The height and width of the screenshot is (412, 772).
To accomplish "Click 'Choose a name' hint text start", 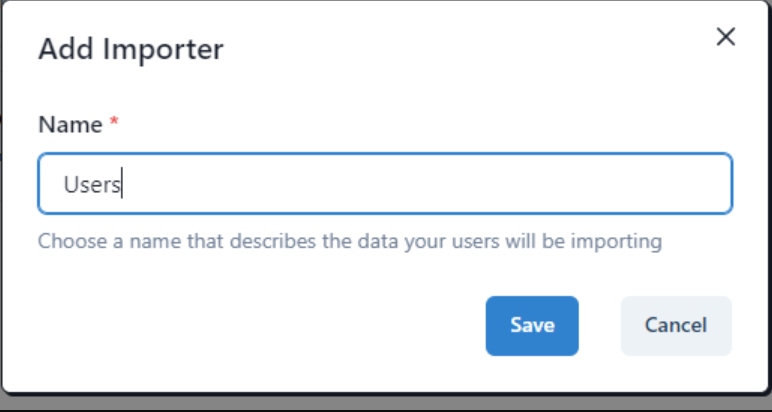I will pyautogui.click(x=85, y=241).
